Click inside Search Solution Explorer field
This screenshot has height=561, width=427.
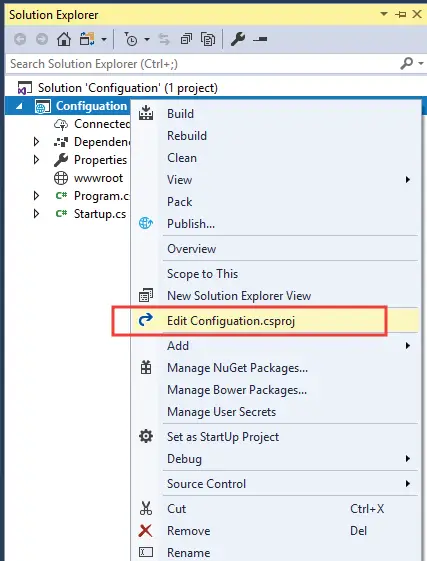click(202, 64)
